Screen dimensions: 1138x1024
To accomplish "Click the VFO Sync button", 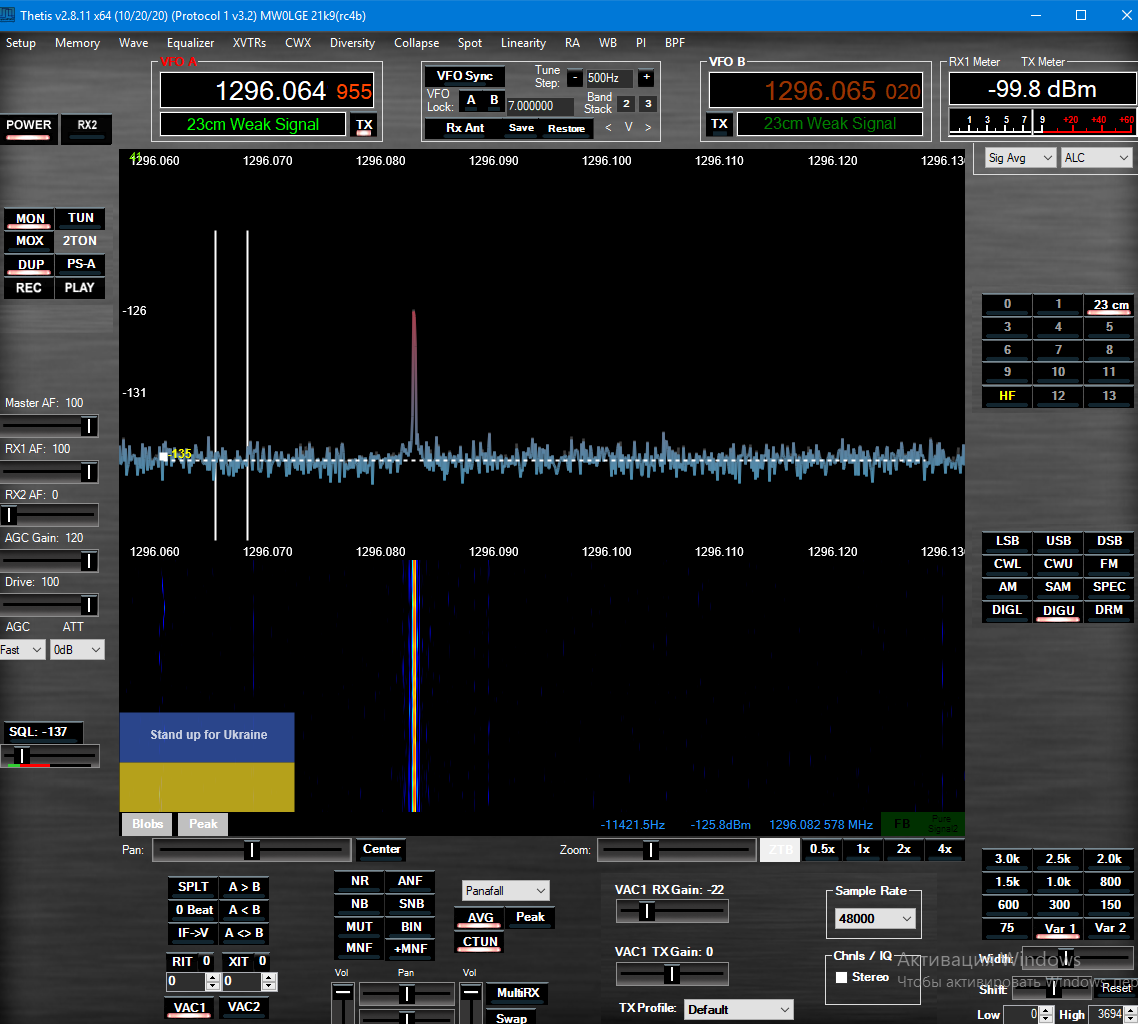I will 464,76.
